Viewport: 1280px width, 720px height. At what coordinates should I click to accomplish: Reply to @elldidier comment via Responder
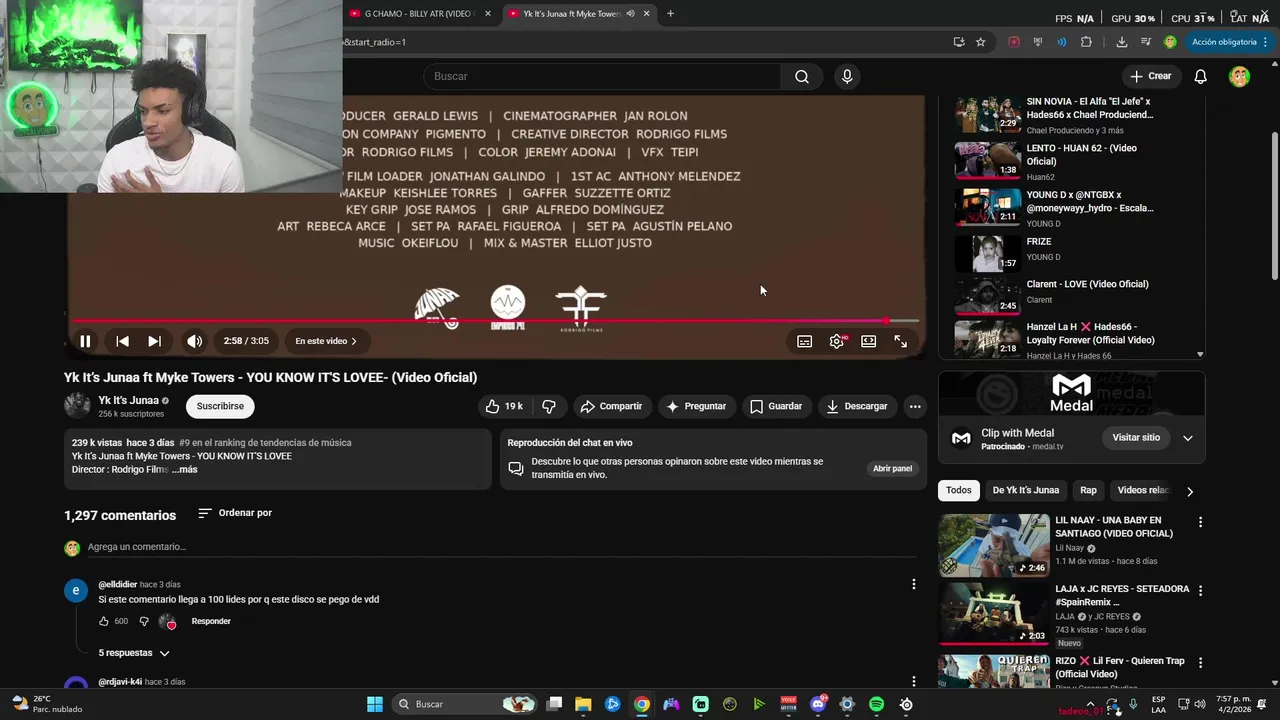(x=211, y=621)
